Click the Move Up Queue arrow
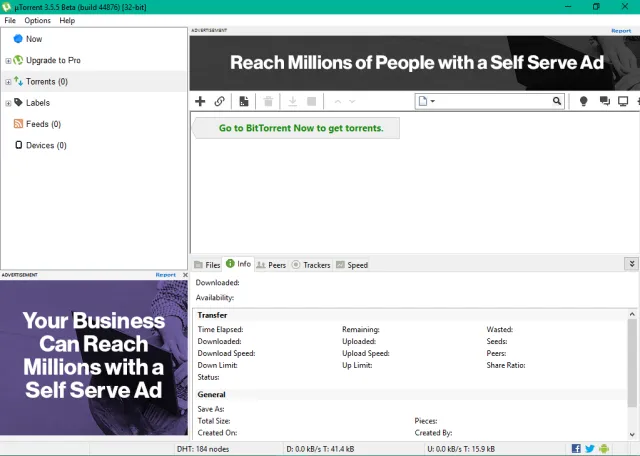640x456 pixels. click(338, 101)
